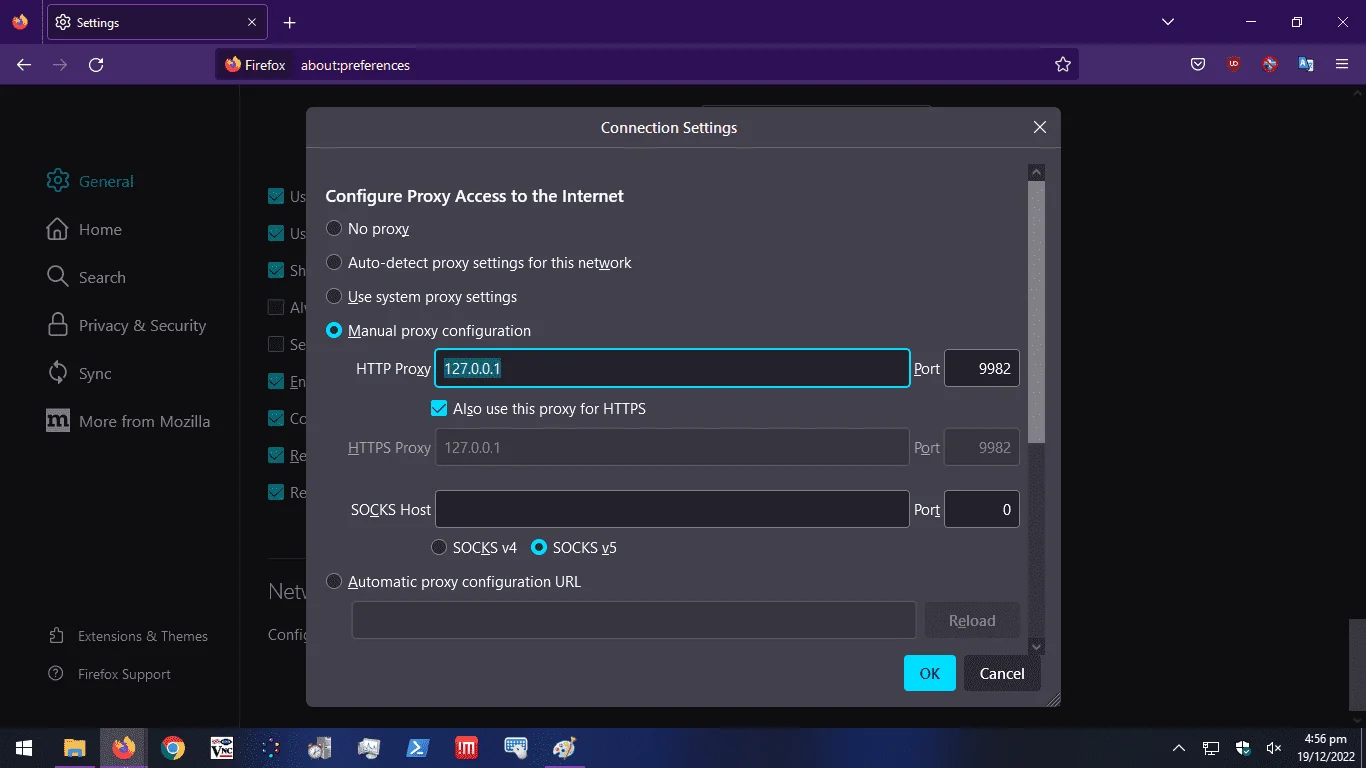Open General settings category
This screenshot has width=1366, height=768.
(x=90, y=181)
